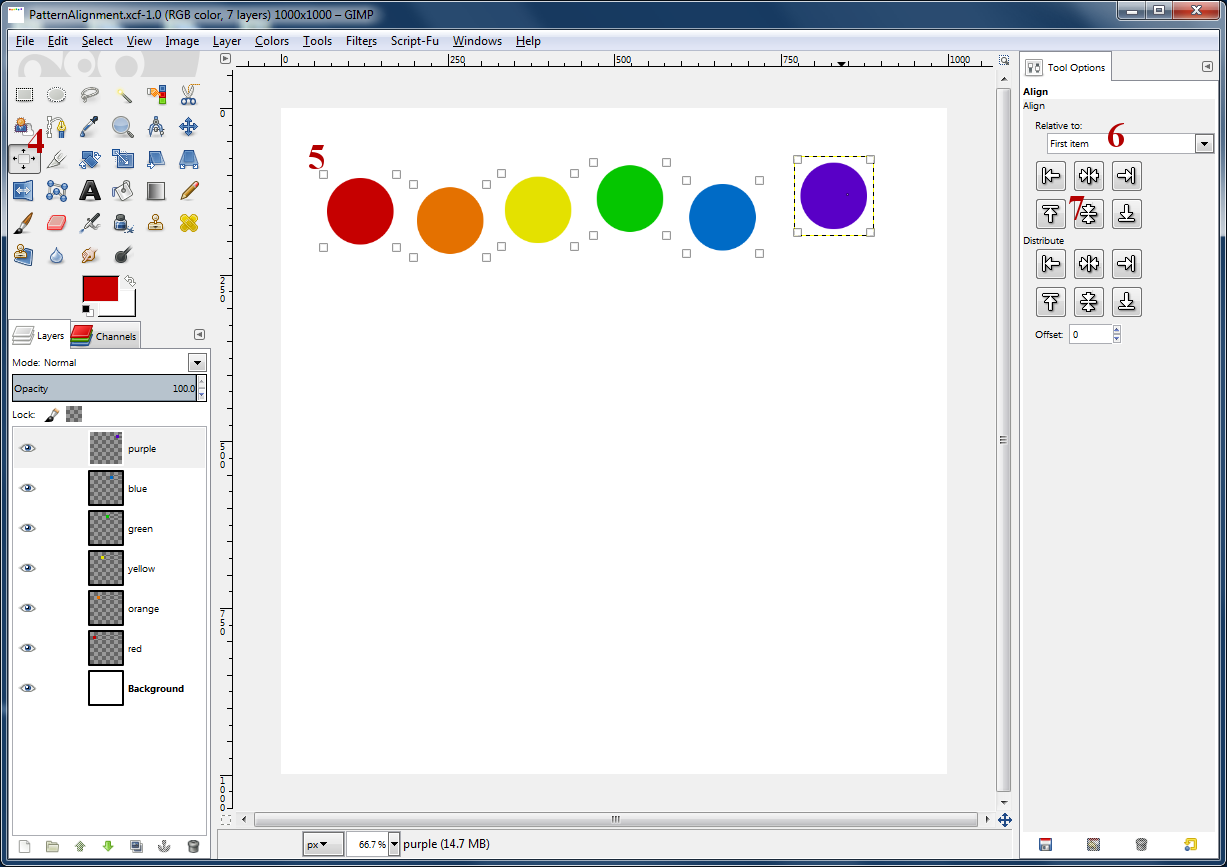The height and width of the screenshot is (867, 1227).
Task: Choose the Free Select lasso tool
Action: point(90,95)
